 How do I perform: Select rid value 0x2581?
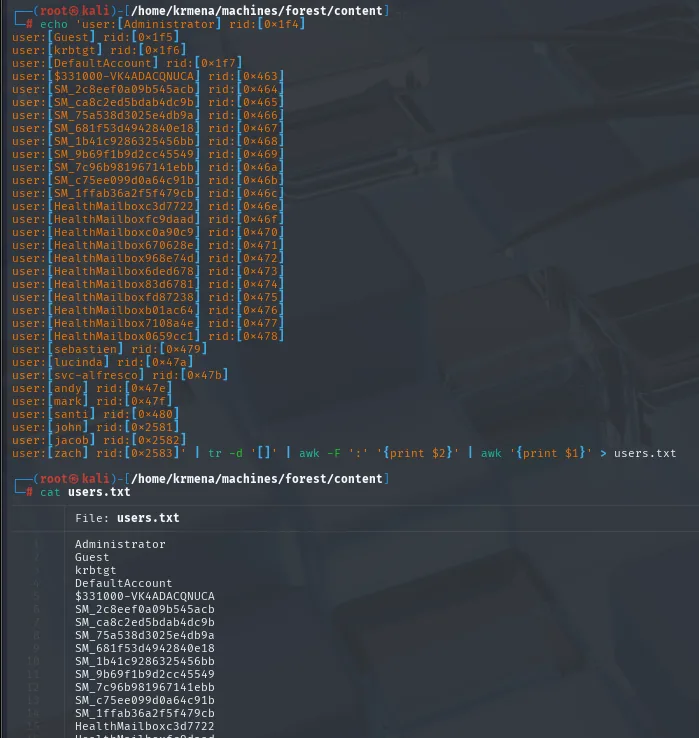pyautogui.click(x=152, y=427)
